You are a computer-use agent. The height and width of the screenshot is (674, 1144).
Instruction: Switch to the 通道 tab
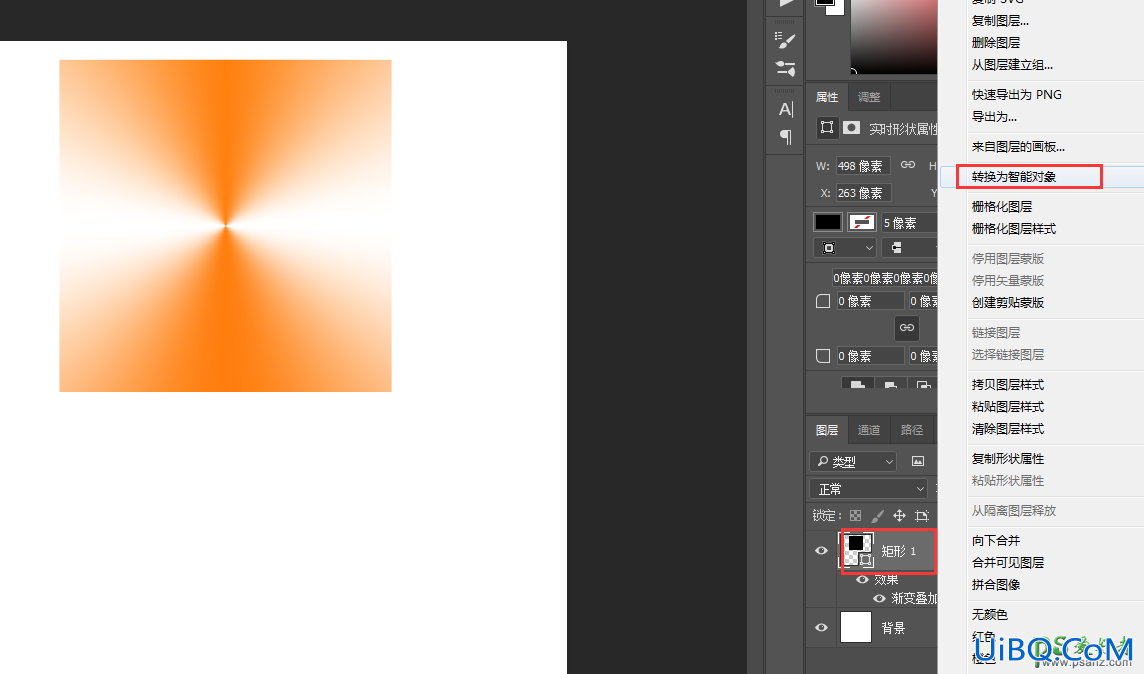coord(869,430)
